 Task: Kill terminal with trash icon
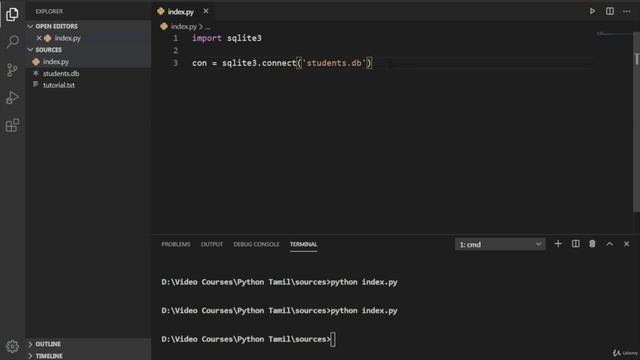(592, 244)
